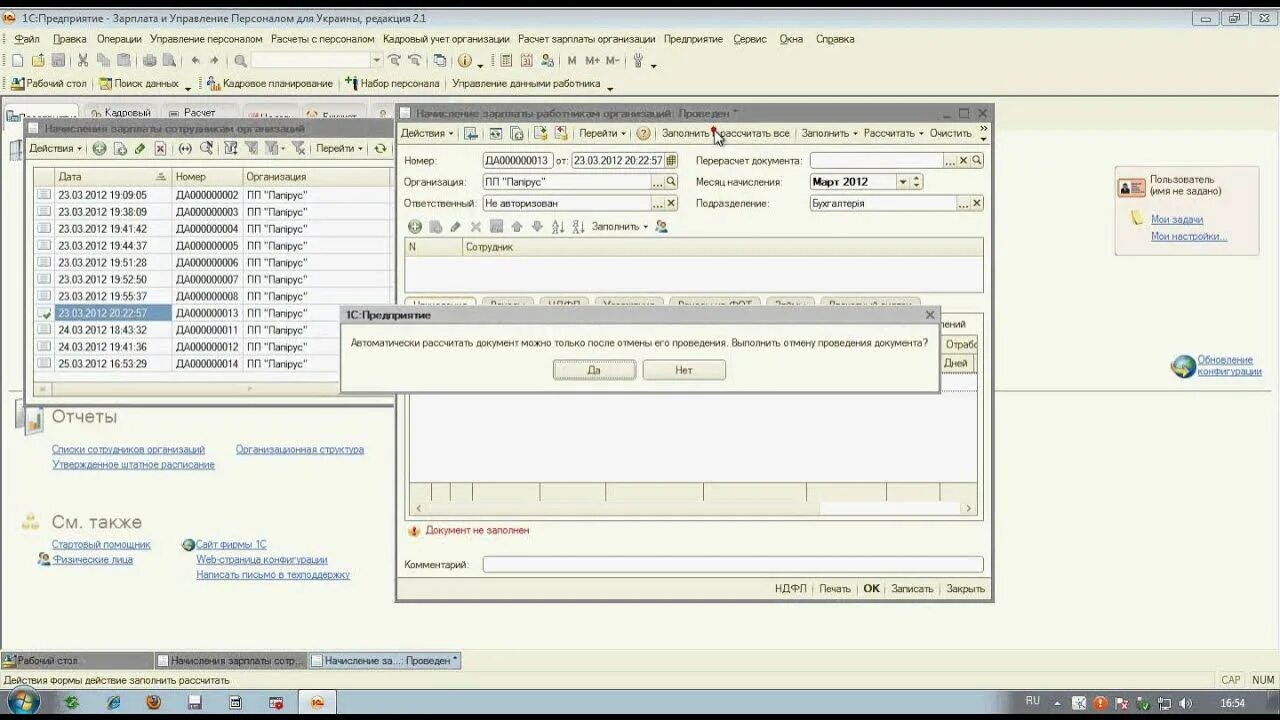Open the Операции menu
The image size is (1280, 720).
[119, 39]
